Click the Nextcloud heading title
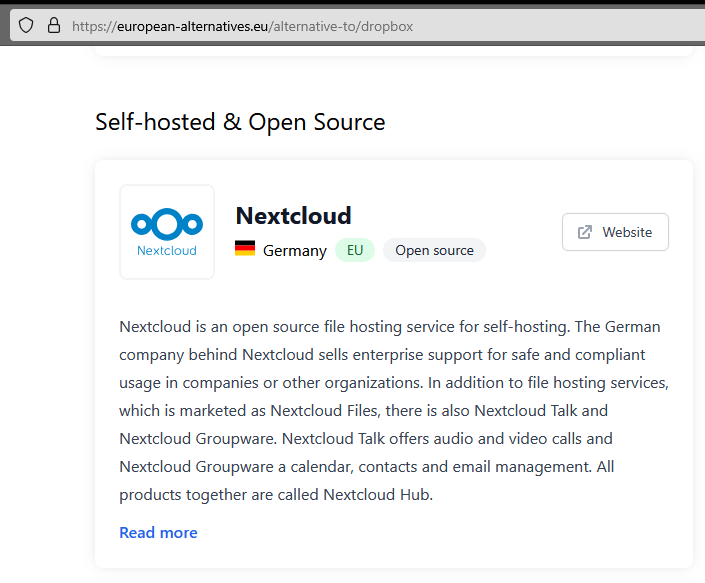Image resolution: width=705 pixels, height=583 pixels. coord(294,216)
